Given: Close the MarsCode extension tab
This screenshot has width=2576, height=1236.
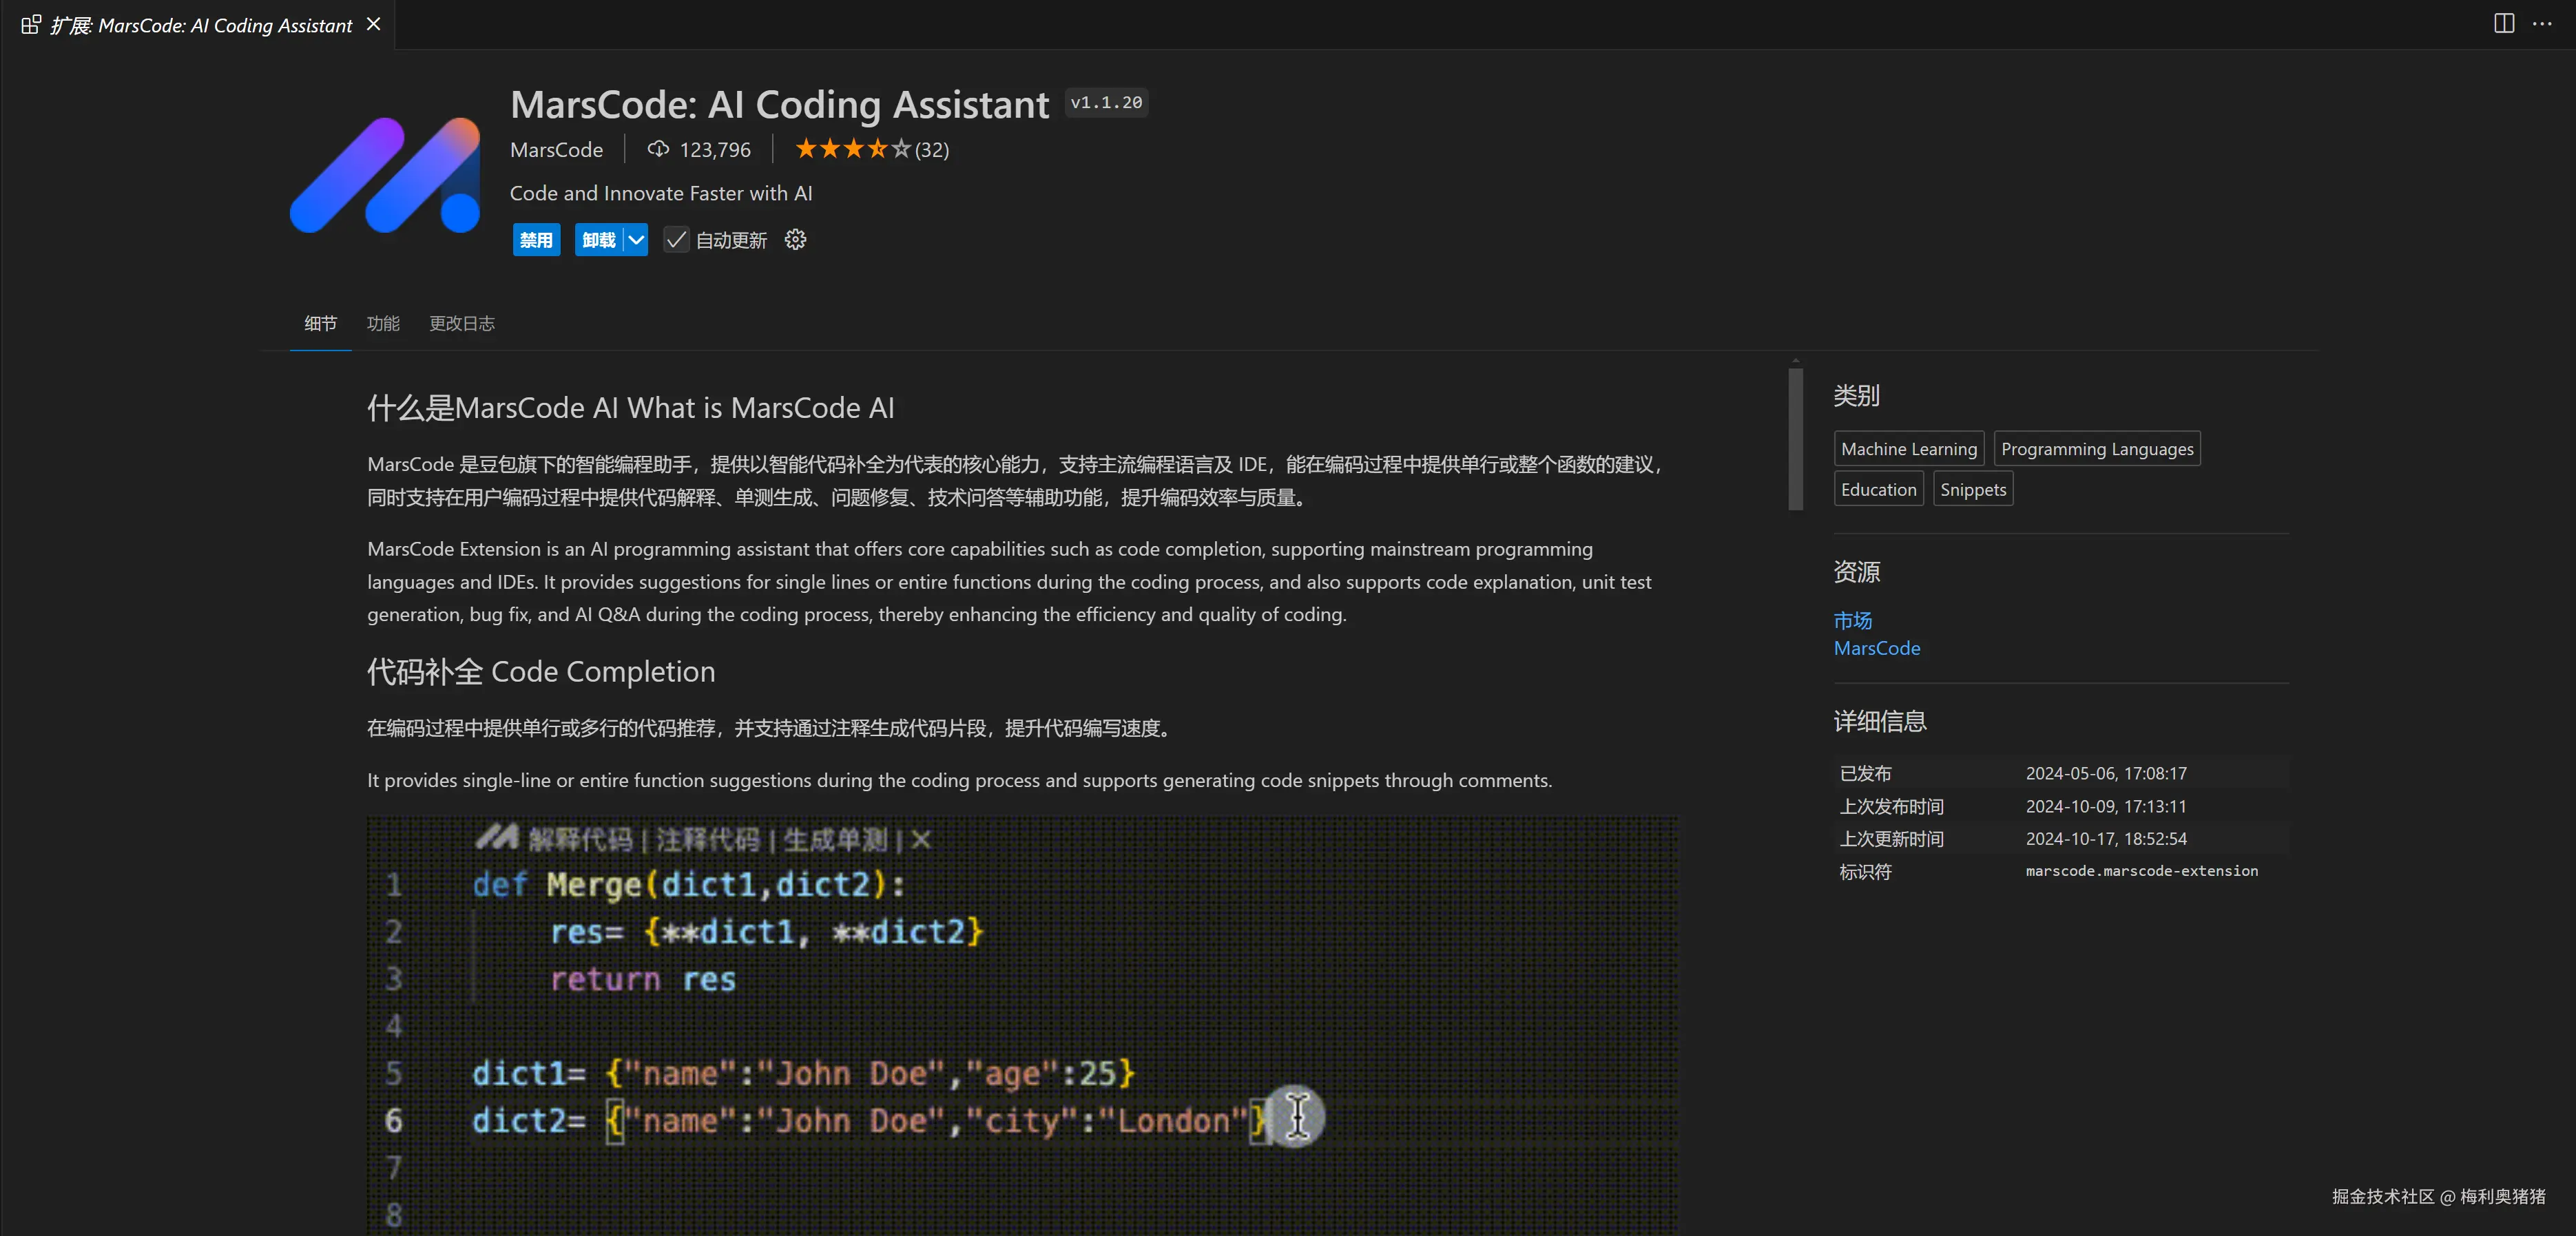Looking at the screenshot, I should click(373, 24).
